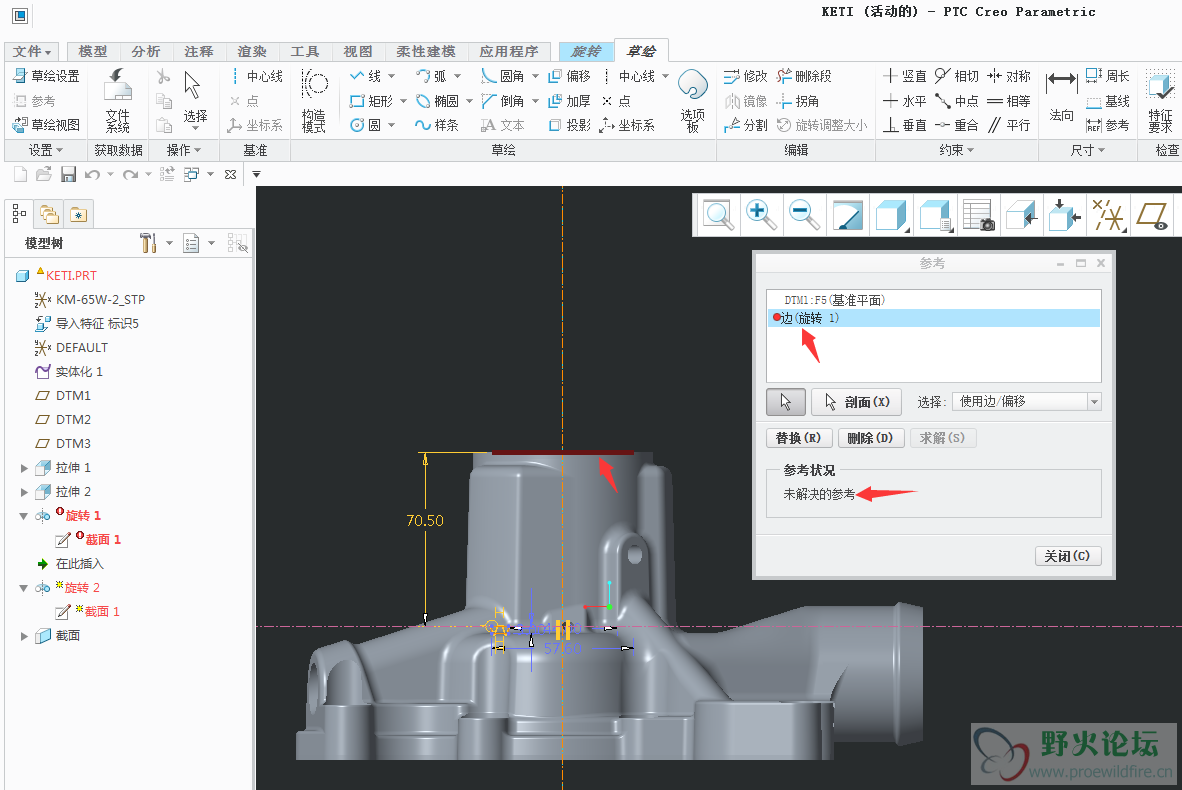Select the 矩形 rectangle sketch tool
The height and width of the screenshot is (790, 1182).
click(x=371, y=101)
